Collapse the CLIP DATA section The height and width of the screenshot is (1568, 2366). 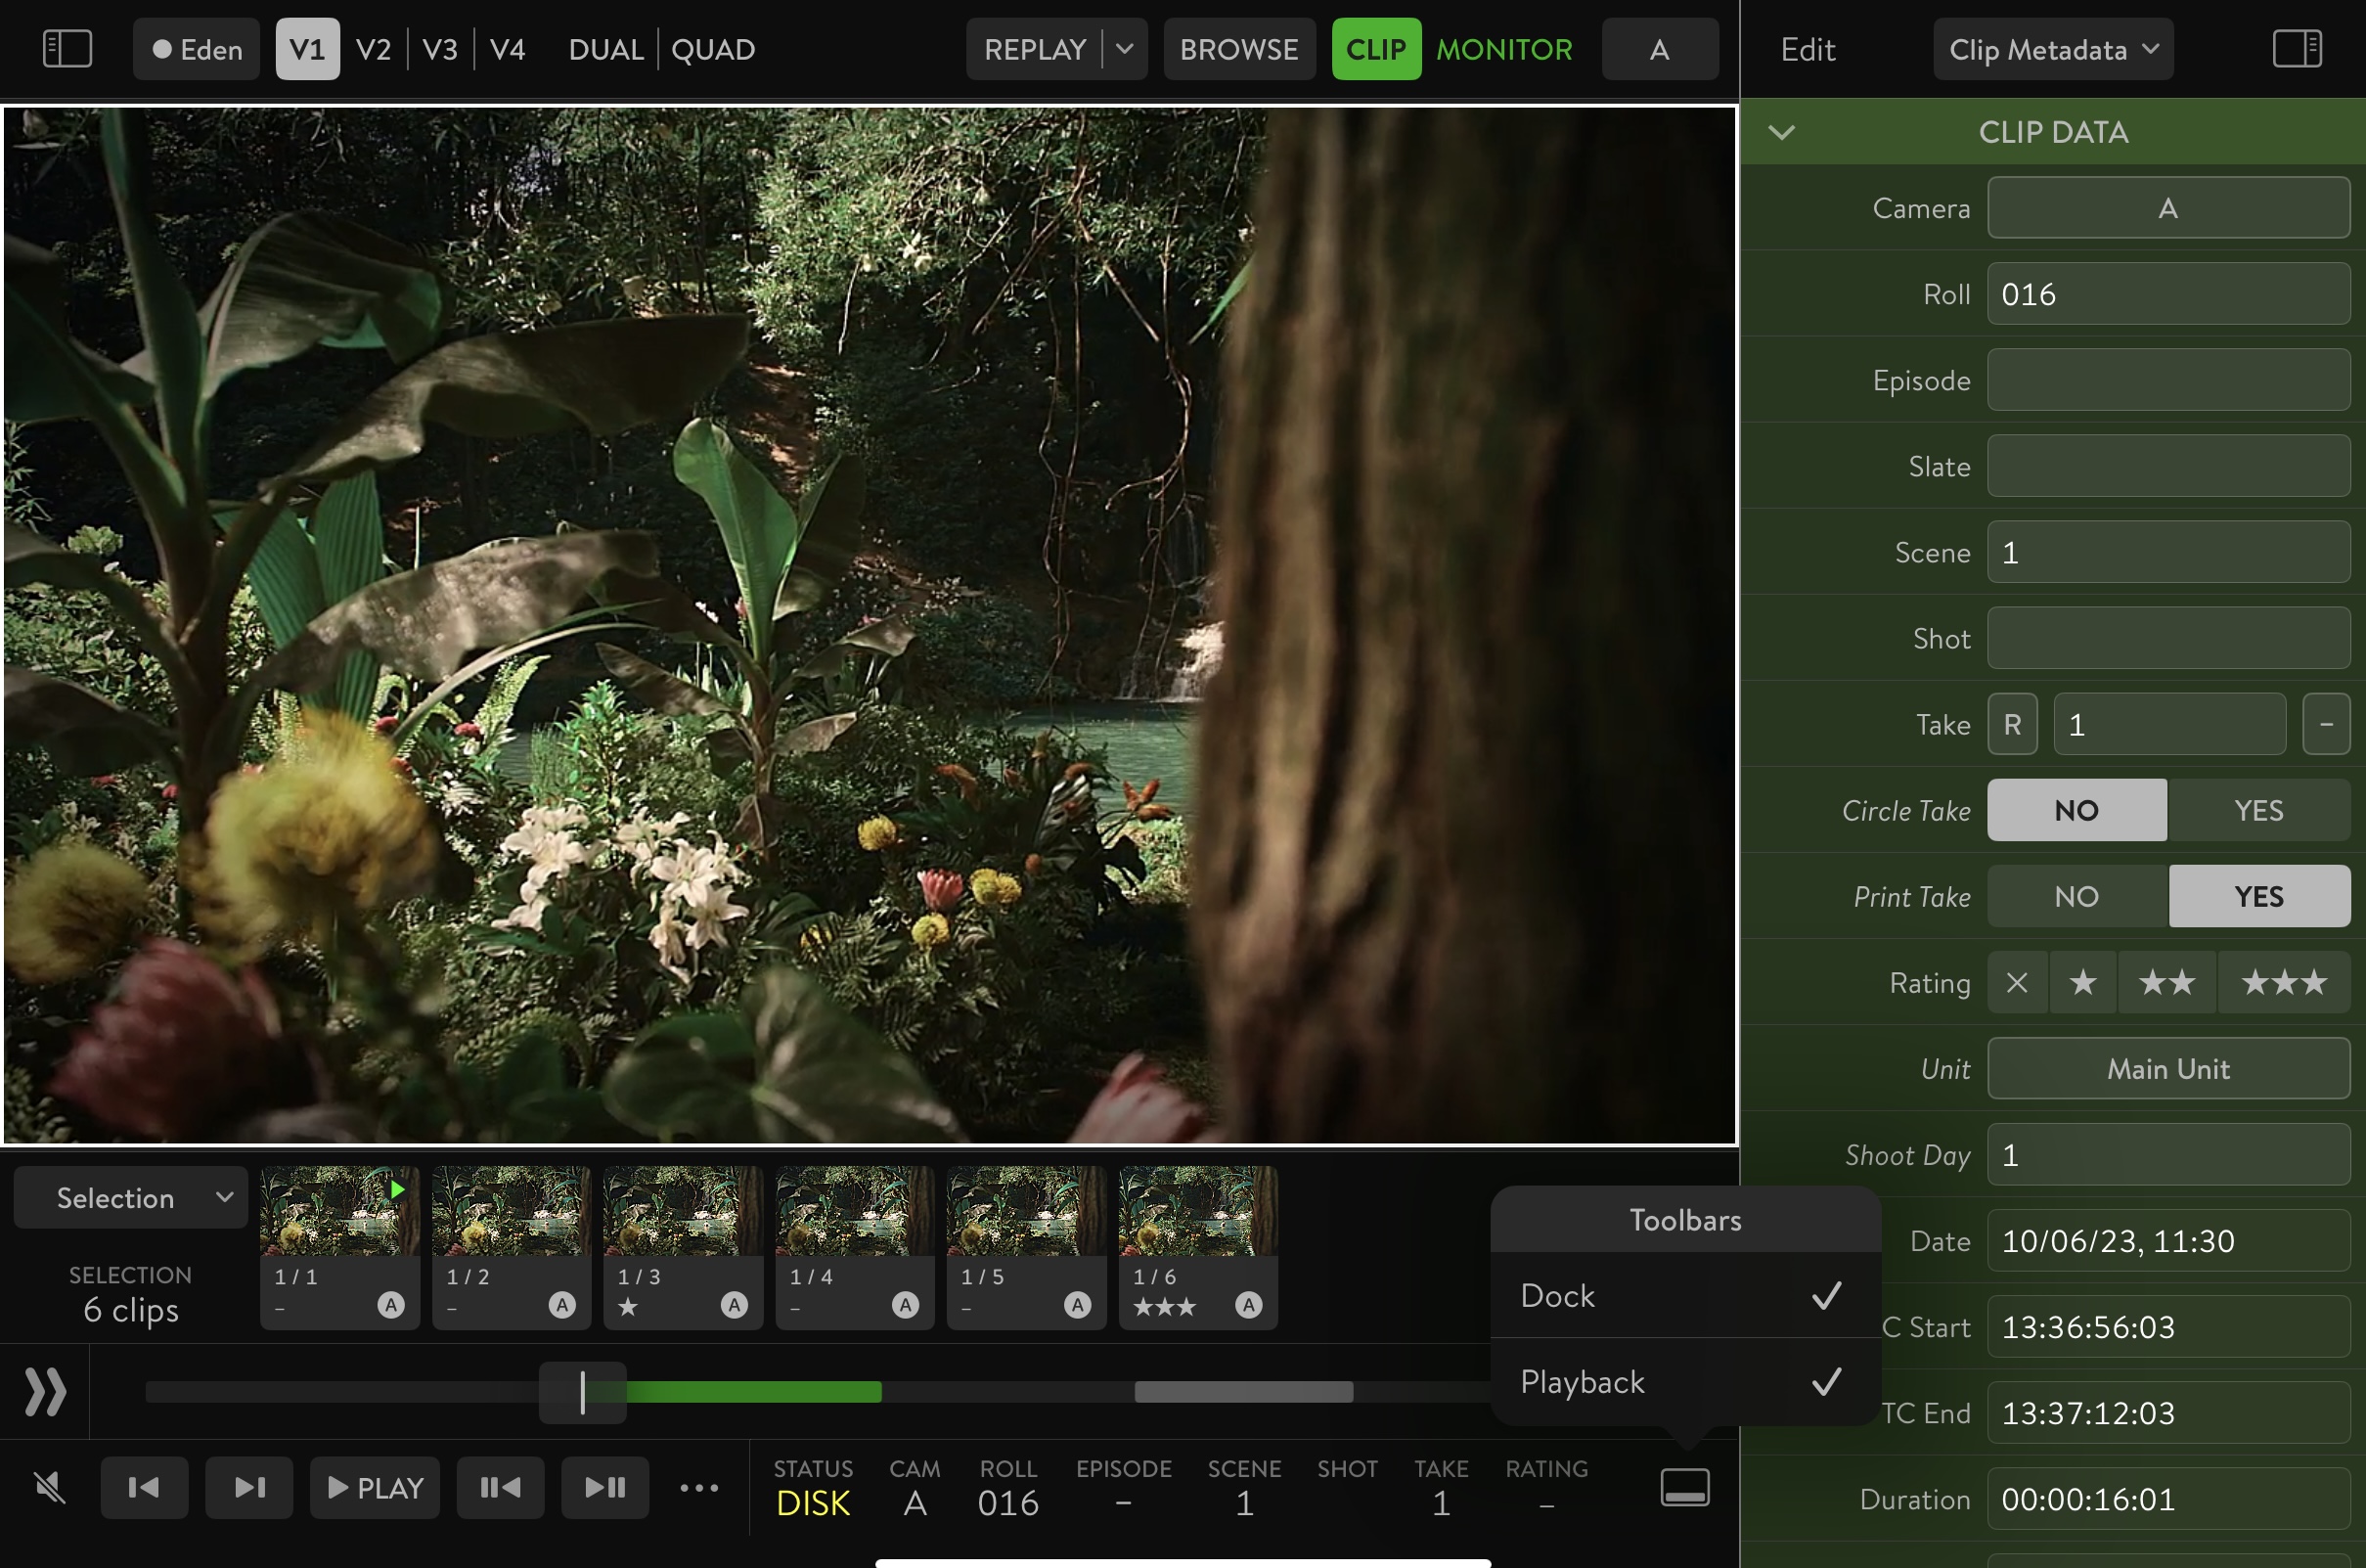1782,132
